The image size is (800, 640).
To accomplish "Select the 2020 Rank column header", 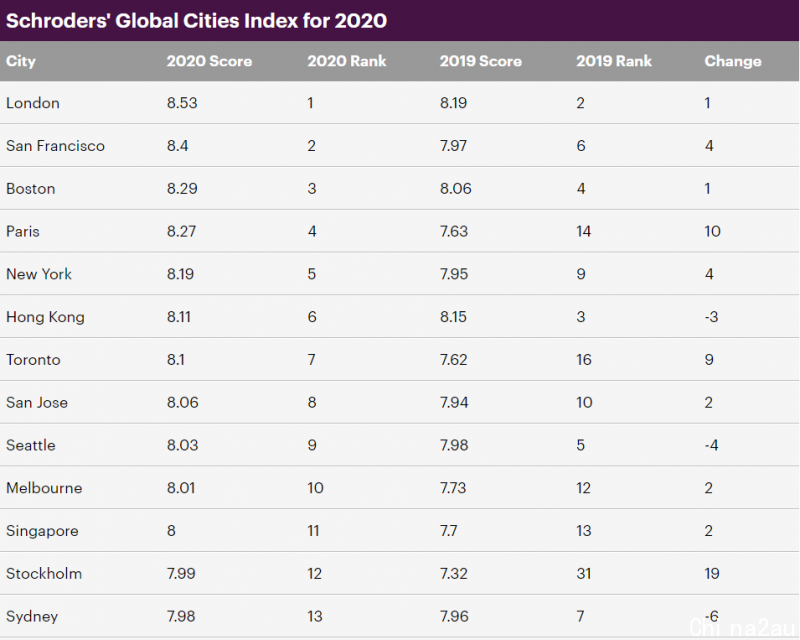I will 346,61.
